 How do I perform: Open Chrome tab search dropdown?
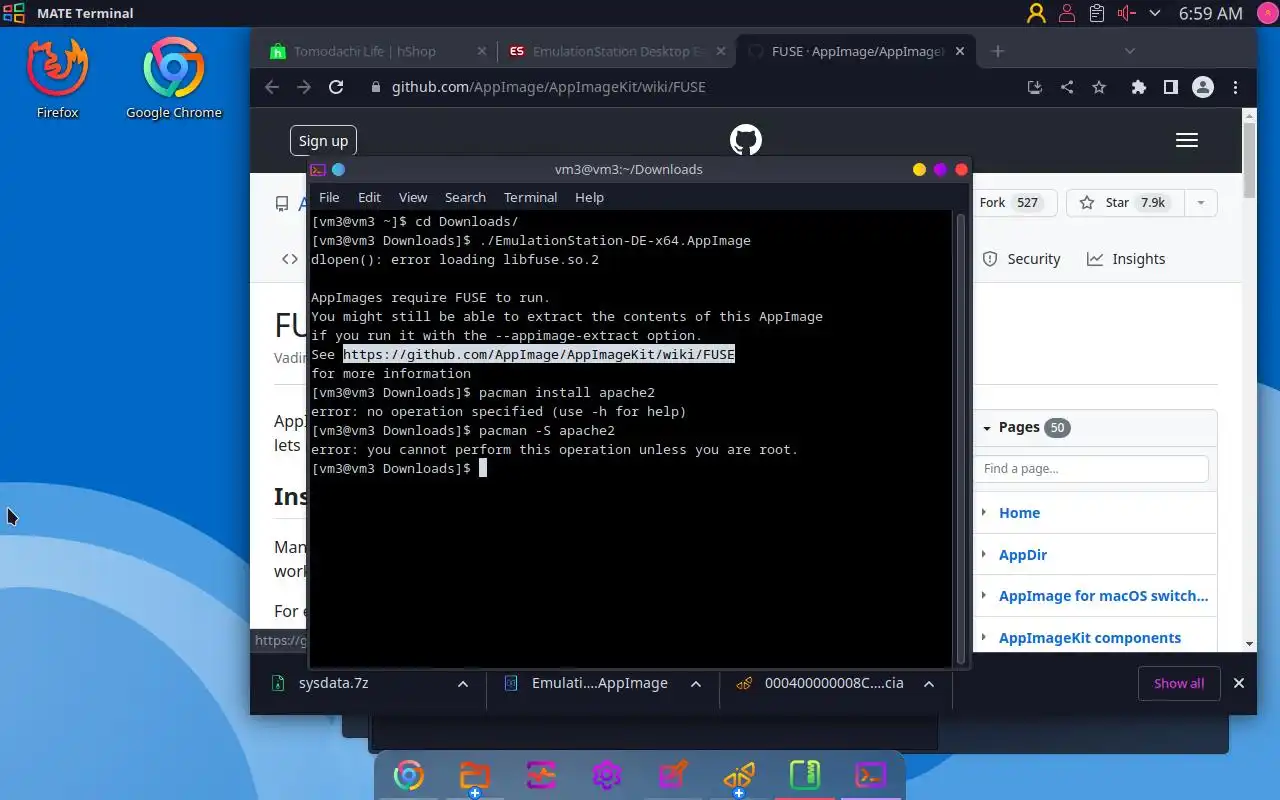tap(1129, 51)
